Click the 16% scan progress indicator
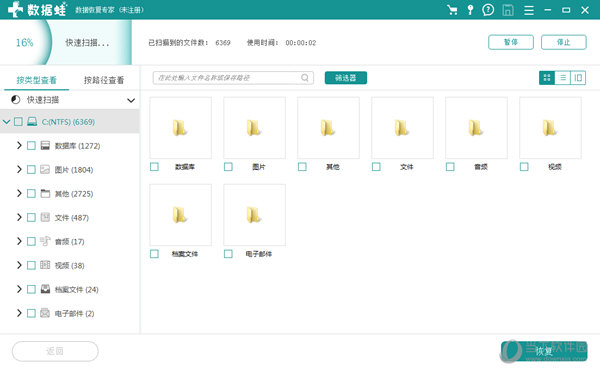 (x=24, y=42)
